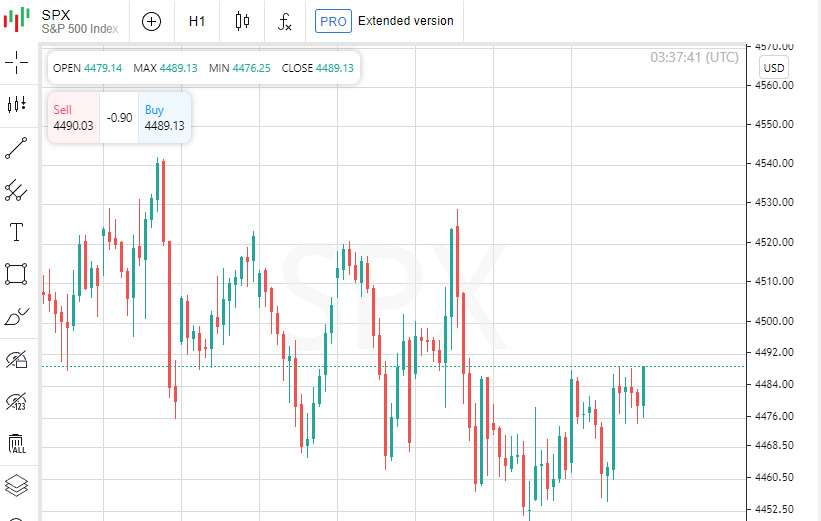Open the fx indicators menu

tap(285, 21)
